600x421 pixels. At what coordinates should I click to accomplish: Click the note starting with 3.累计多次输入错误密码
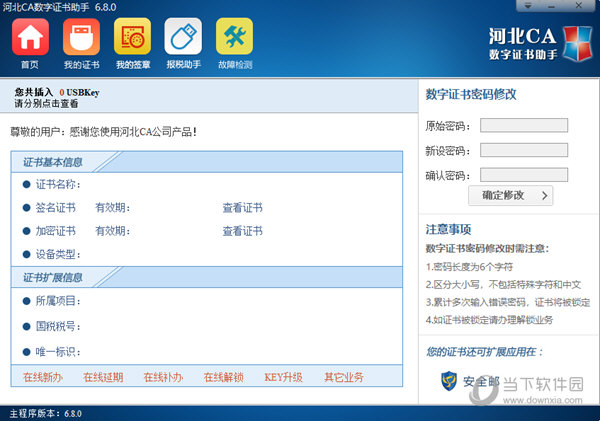pos(508,302)
